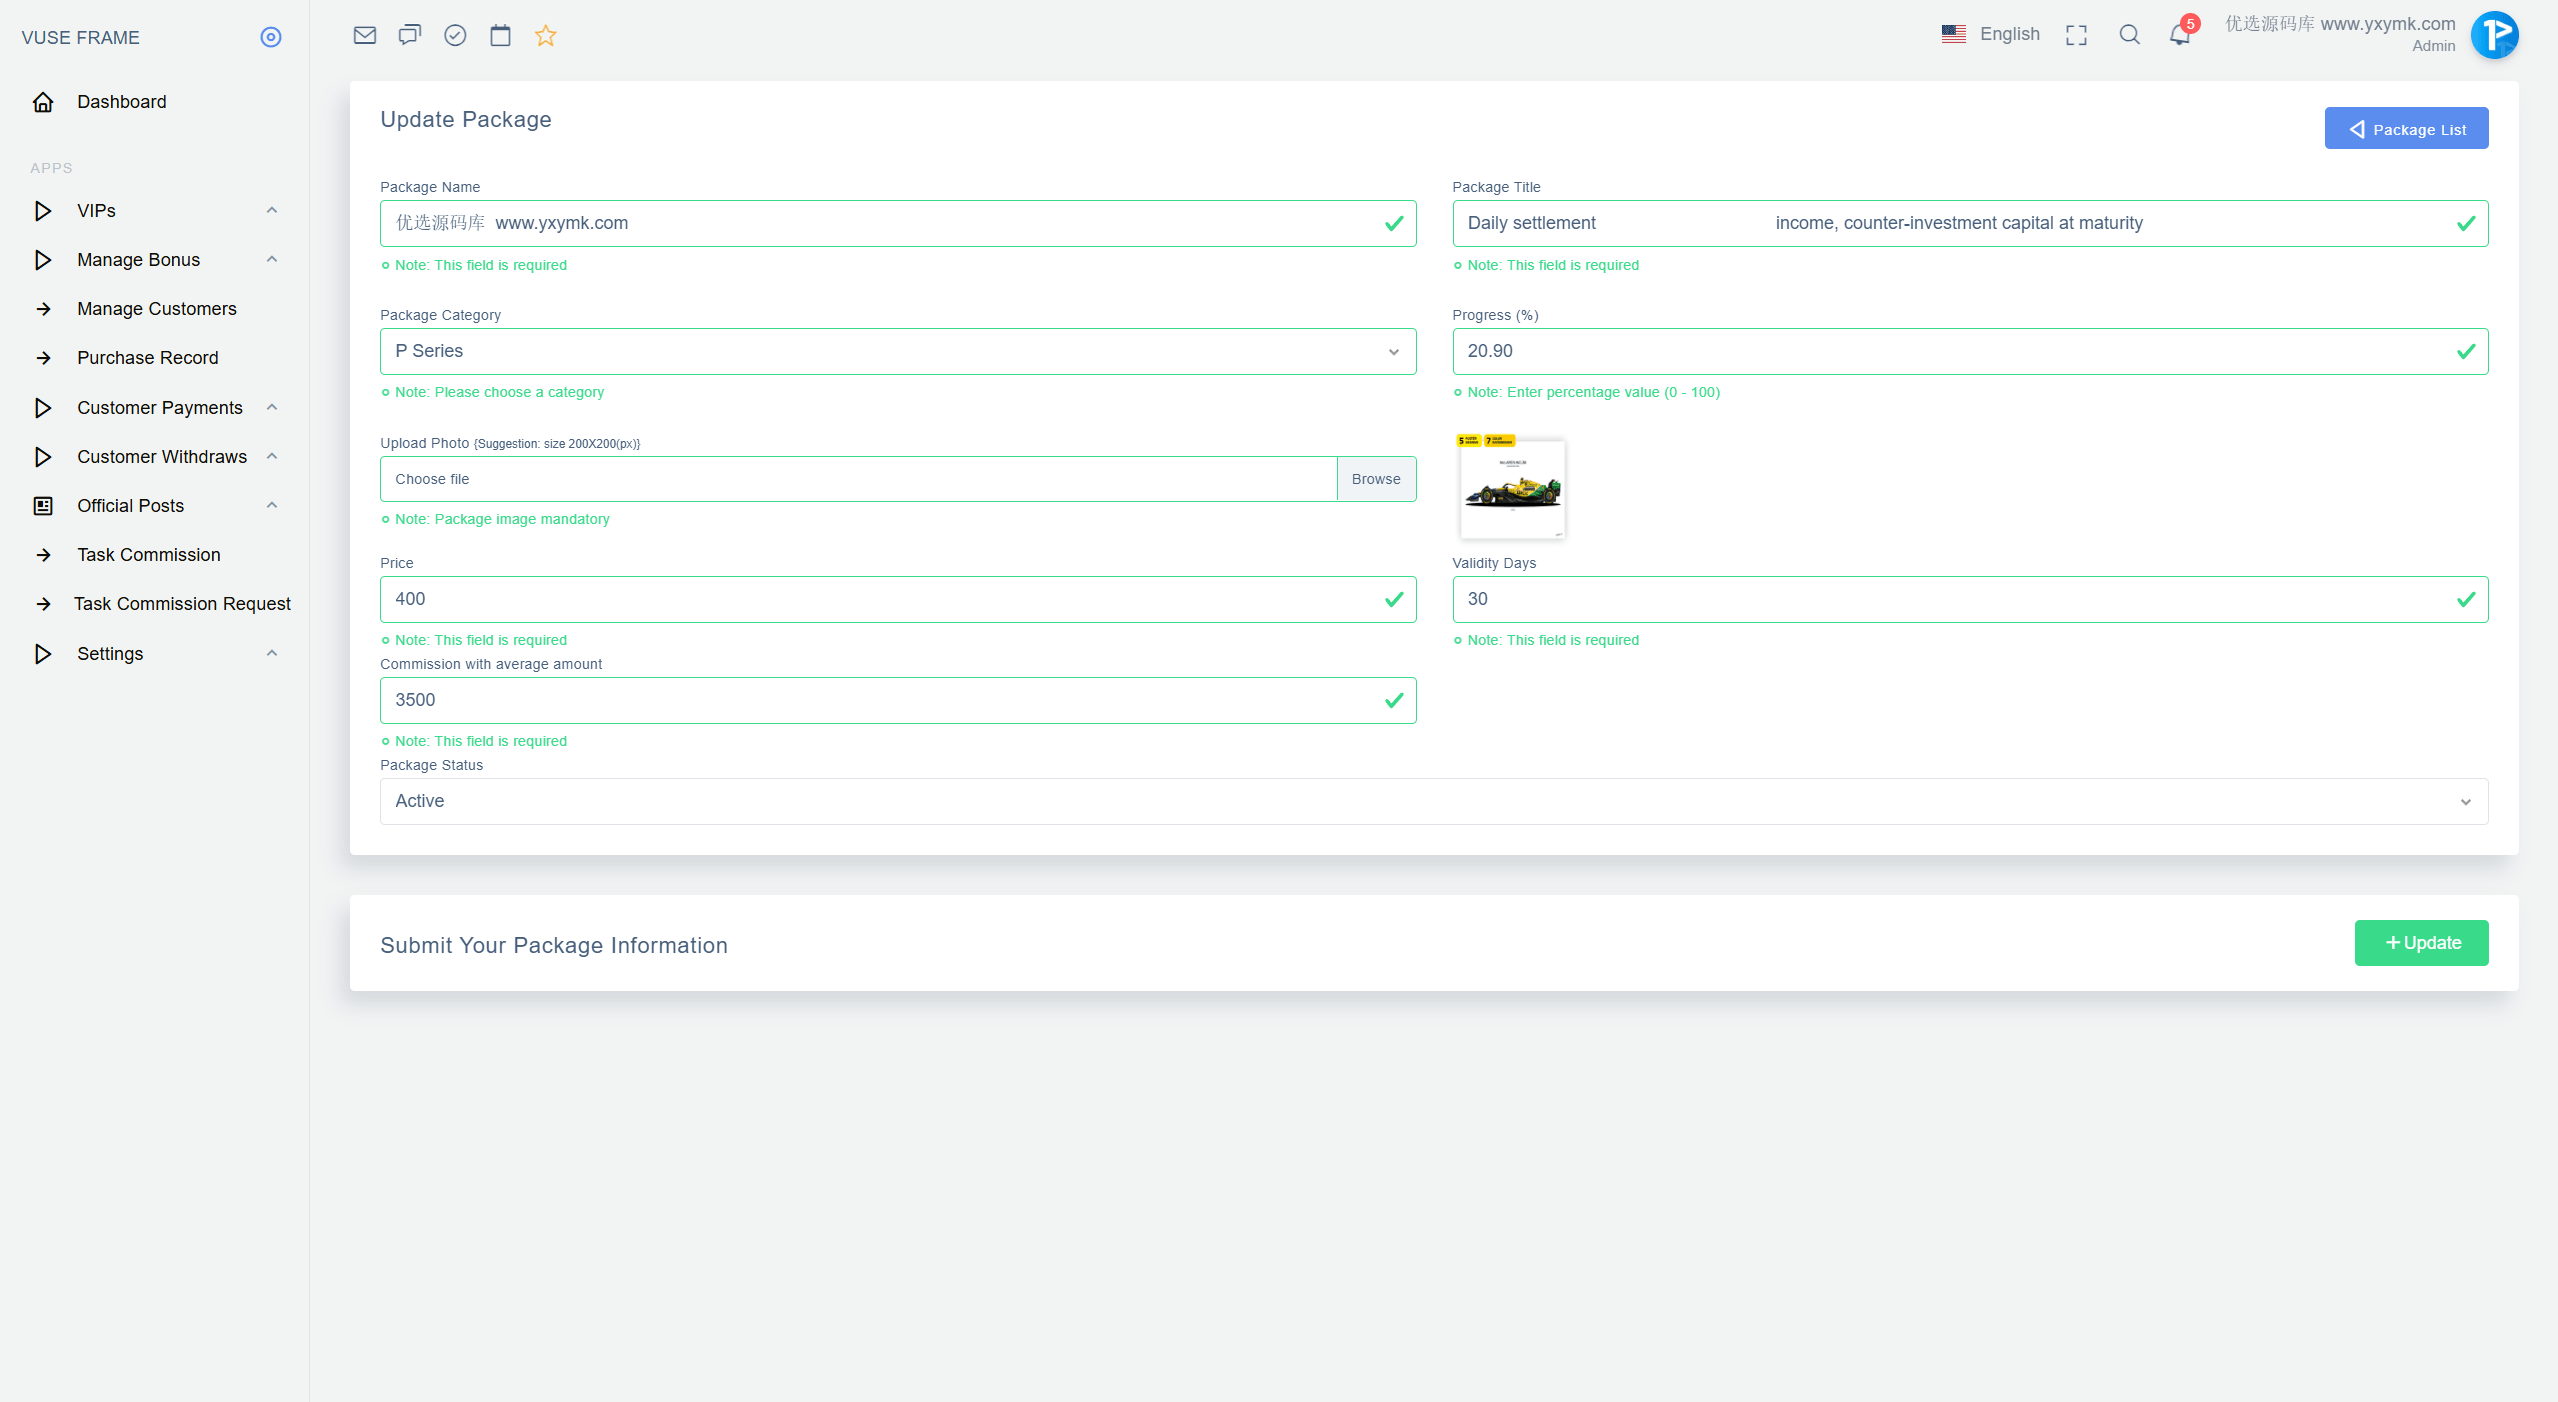
Task: Click the Official Posts newspaper icon
Action: 43,506
